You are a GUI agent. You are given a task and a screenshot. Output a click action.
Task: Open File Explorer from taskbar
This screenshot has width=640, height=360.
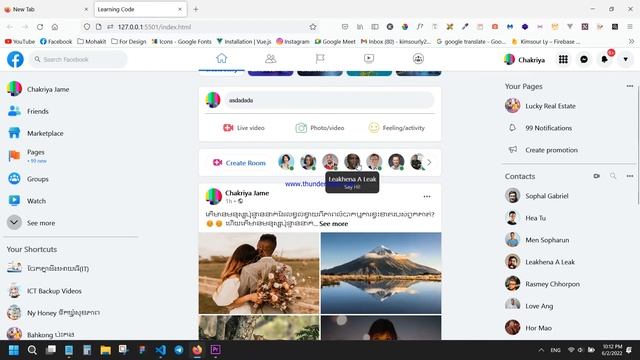point(105,350)
